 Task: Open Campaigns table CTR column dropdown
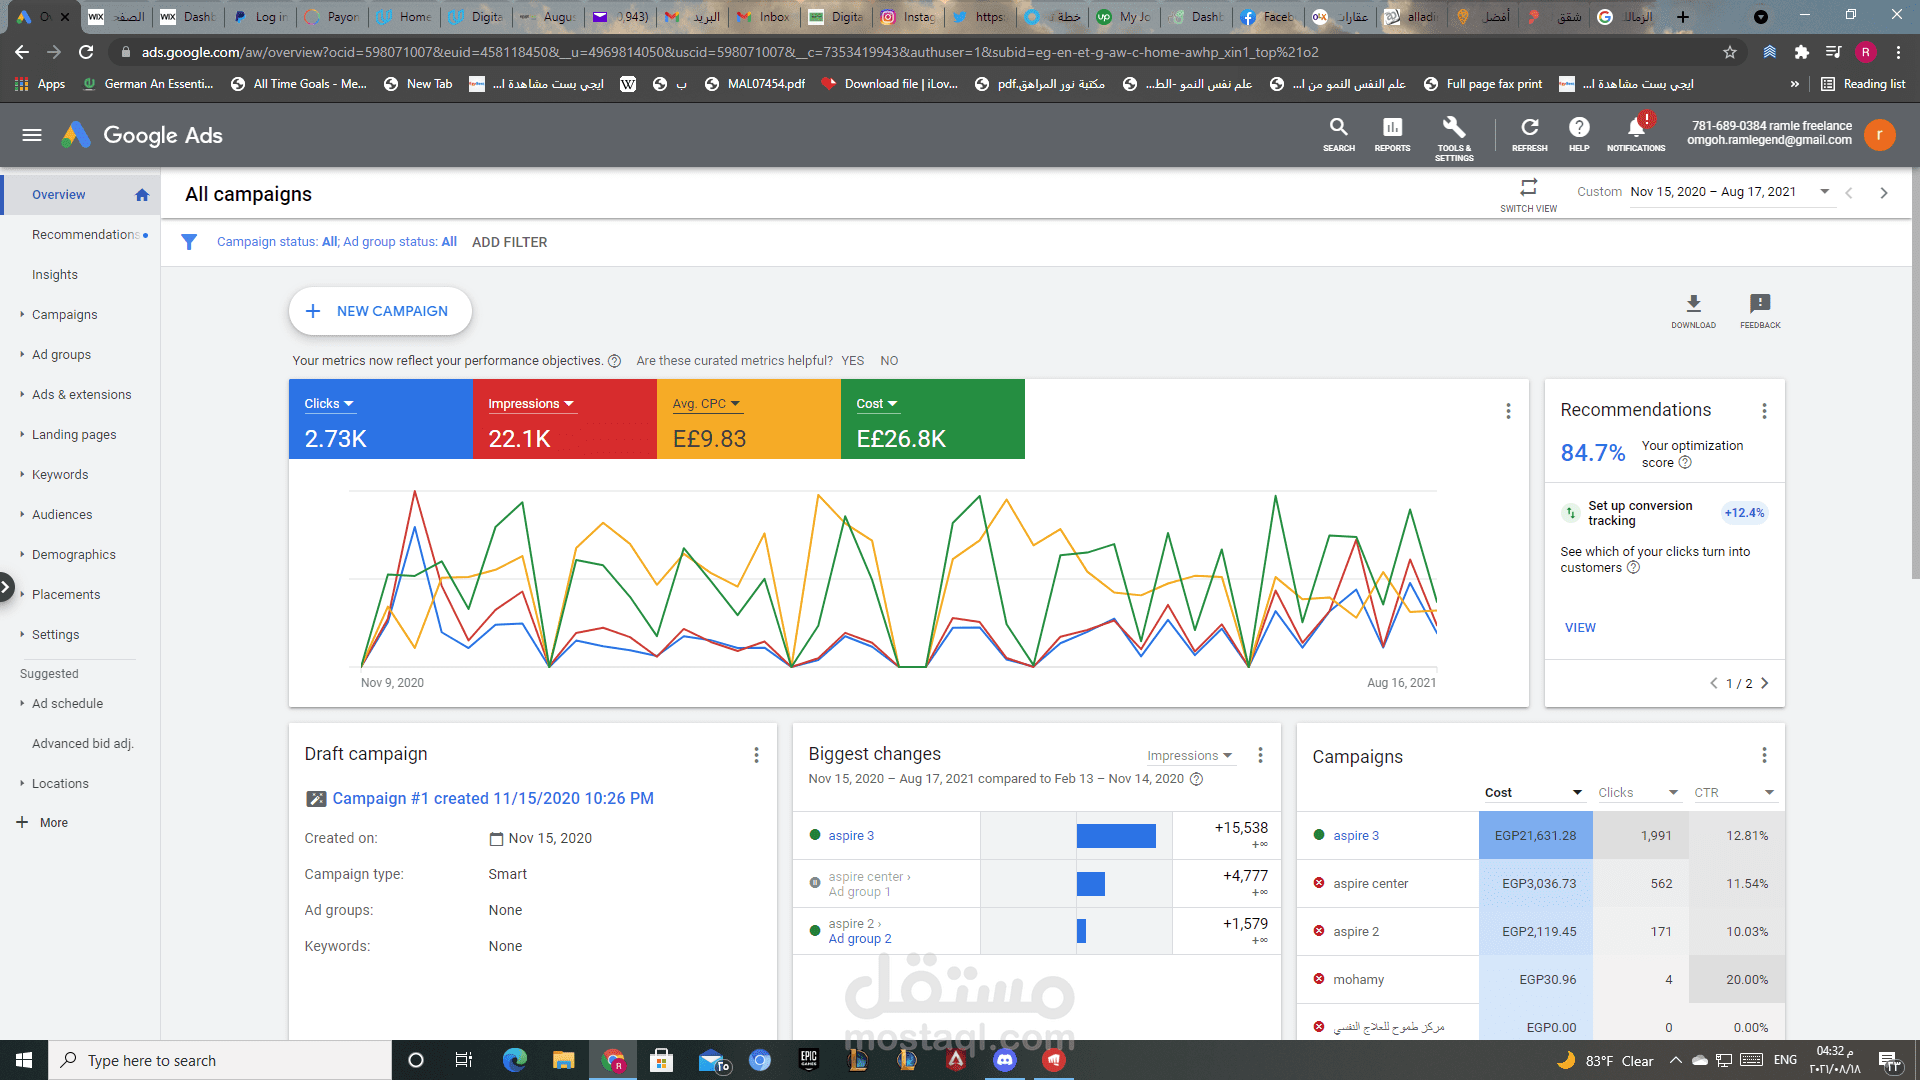(1734, 793)
